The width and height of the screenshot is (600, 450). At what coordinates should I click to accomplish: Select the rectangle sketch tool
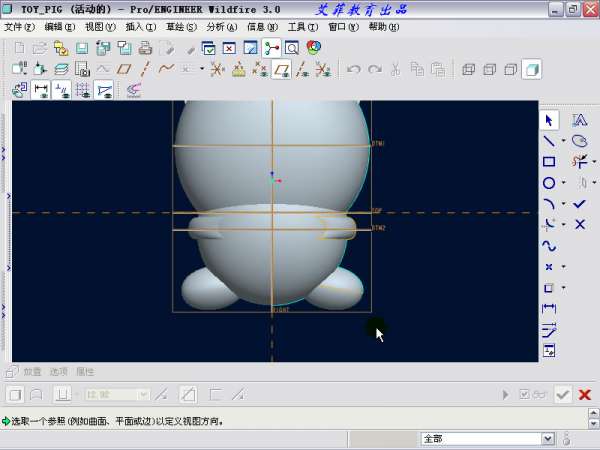(549, 162)
